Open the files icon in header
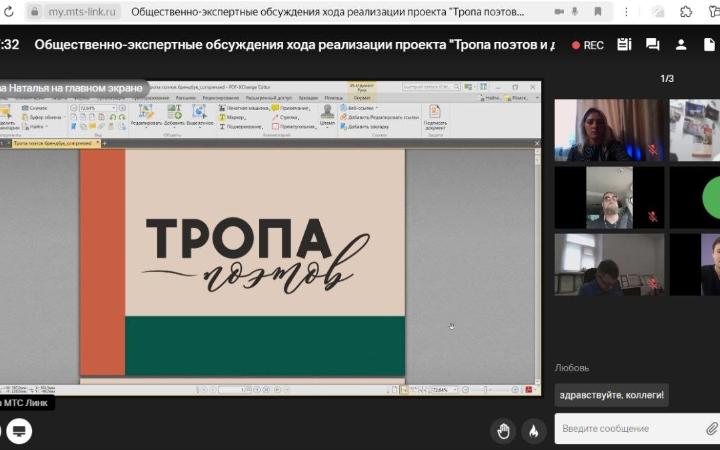This screenshot has width=720, height=450. (x=709, y=45)
